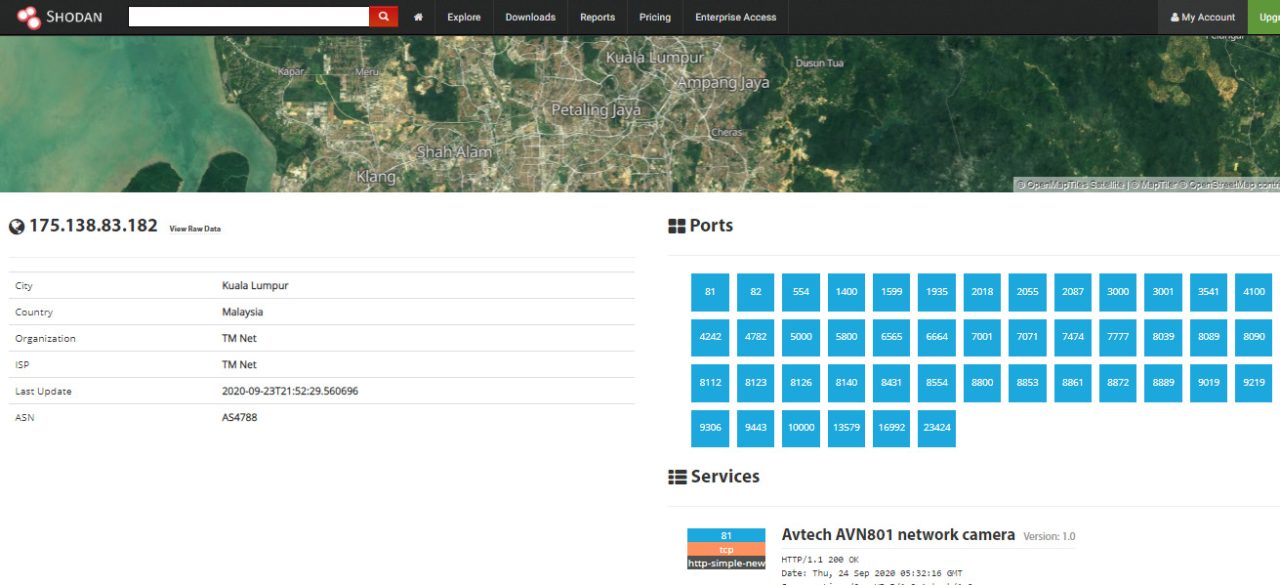Jump to port 2055 service
Viewport: 1280px width, 585px height.
tap(1028, 292)
